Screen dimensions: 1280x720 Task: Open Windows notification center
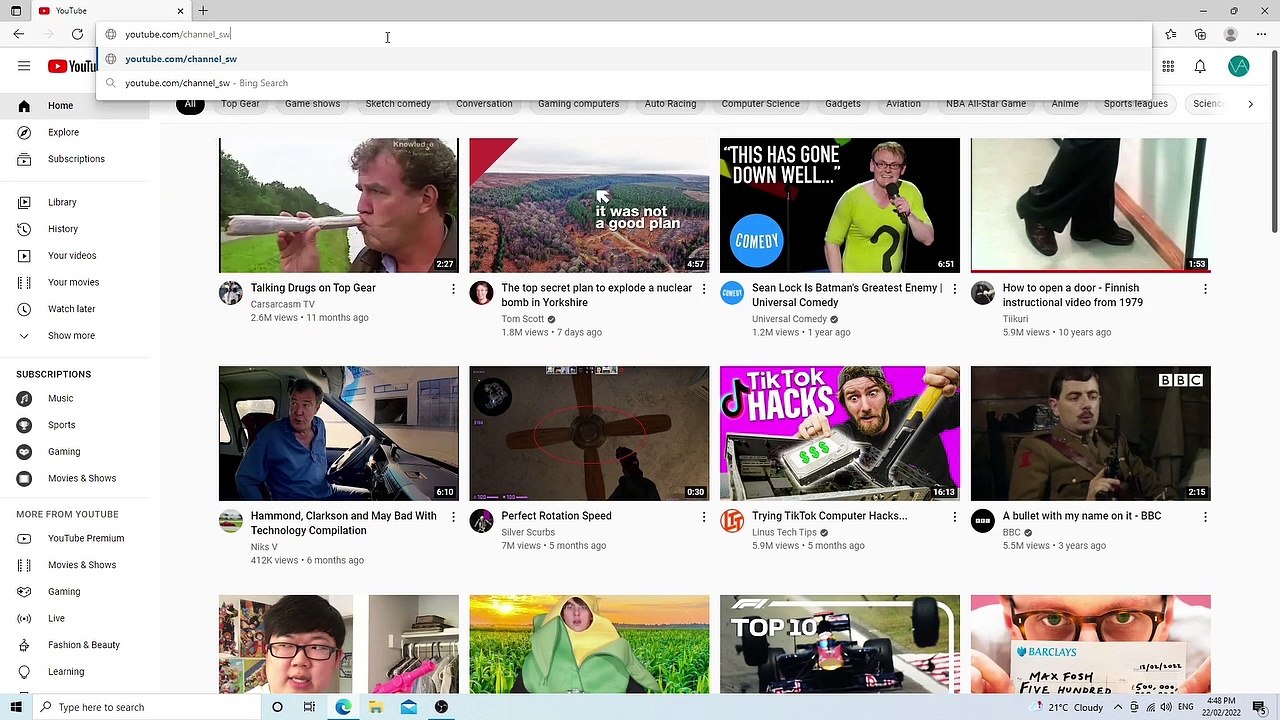1259,707
